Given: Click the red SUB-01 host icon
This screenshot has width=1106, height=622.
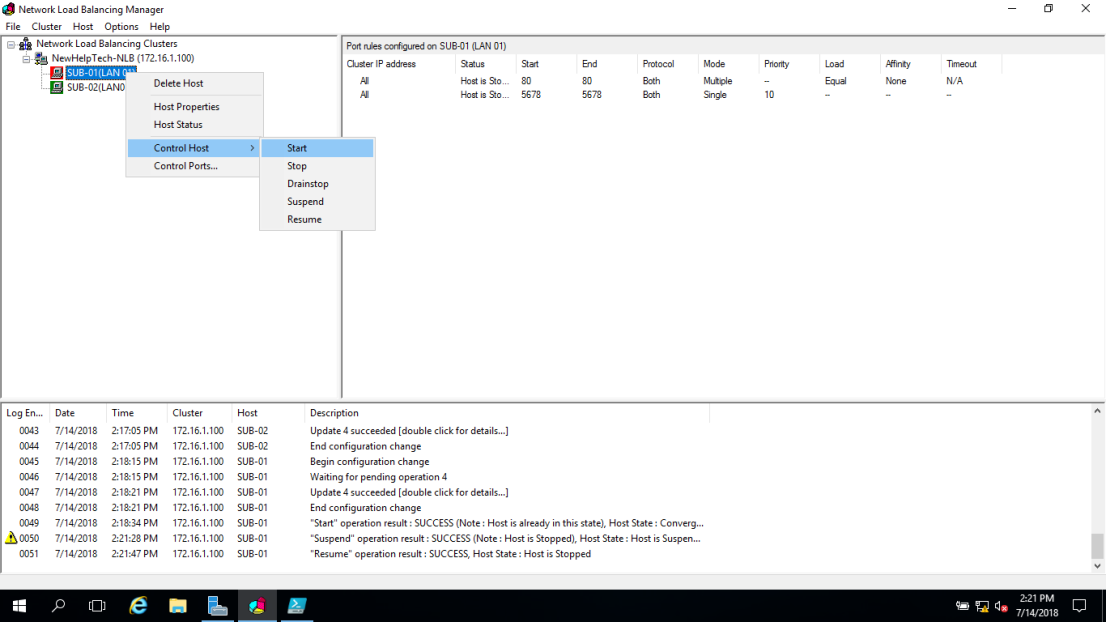Looking at the screenshot, I should point(56,73).
